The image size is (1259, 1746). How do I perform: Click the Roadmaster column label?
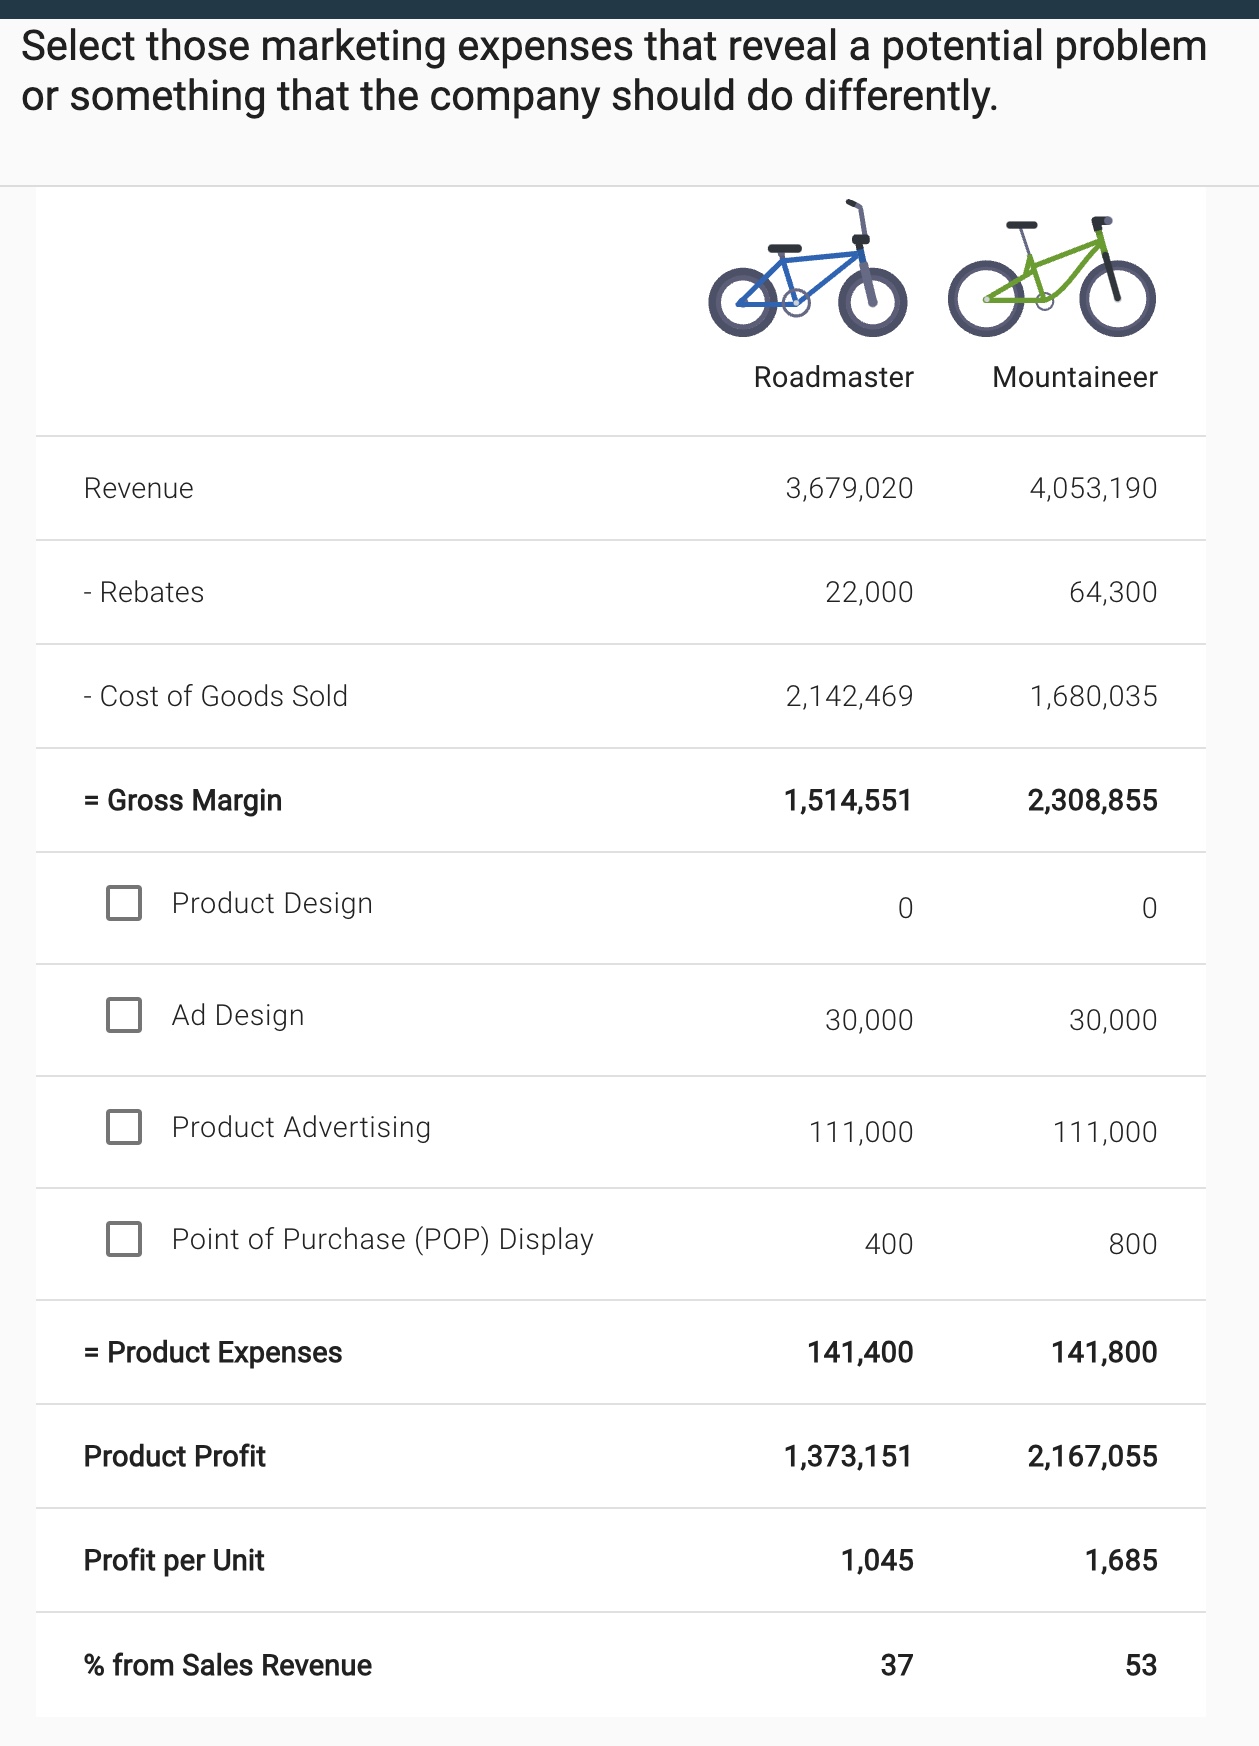[833, 377]
